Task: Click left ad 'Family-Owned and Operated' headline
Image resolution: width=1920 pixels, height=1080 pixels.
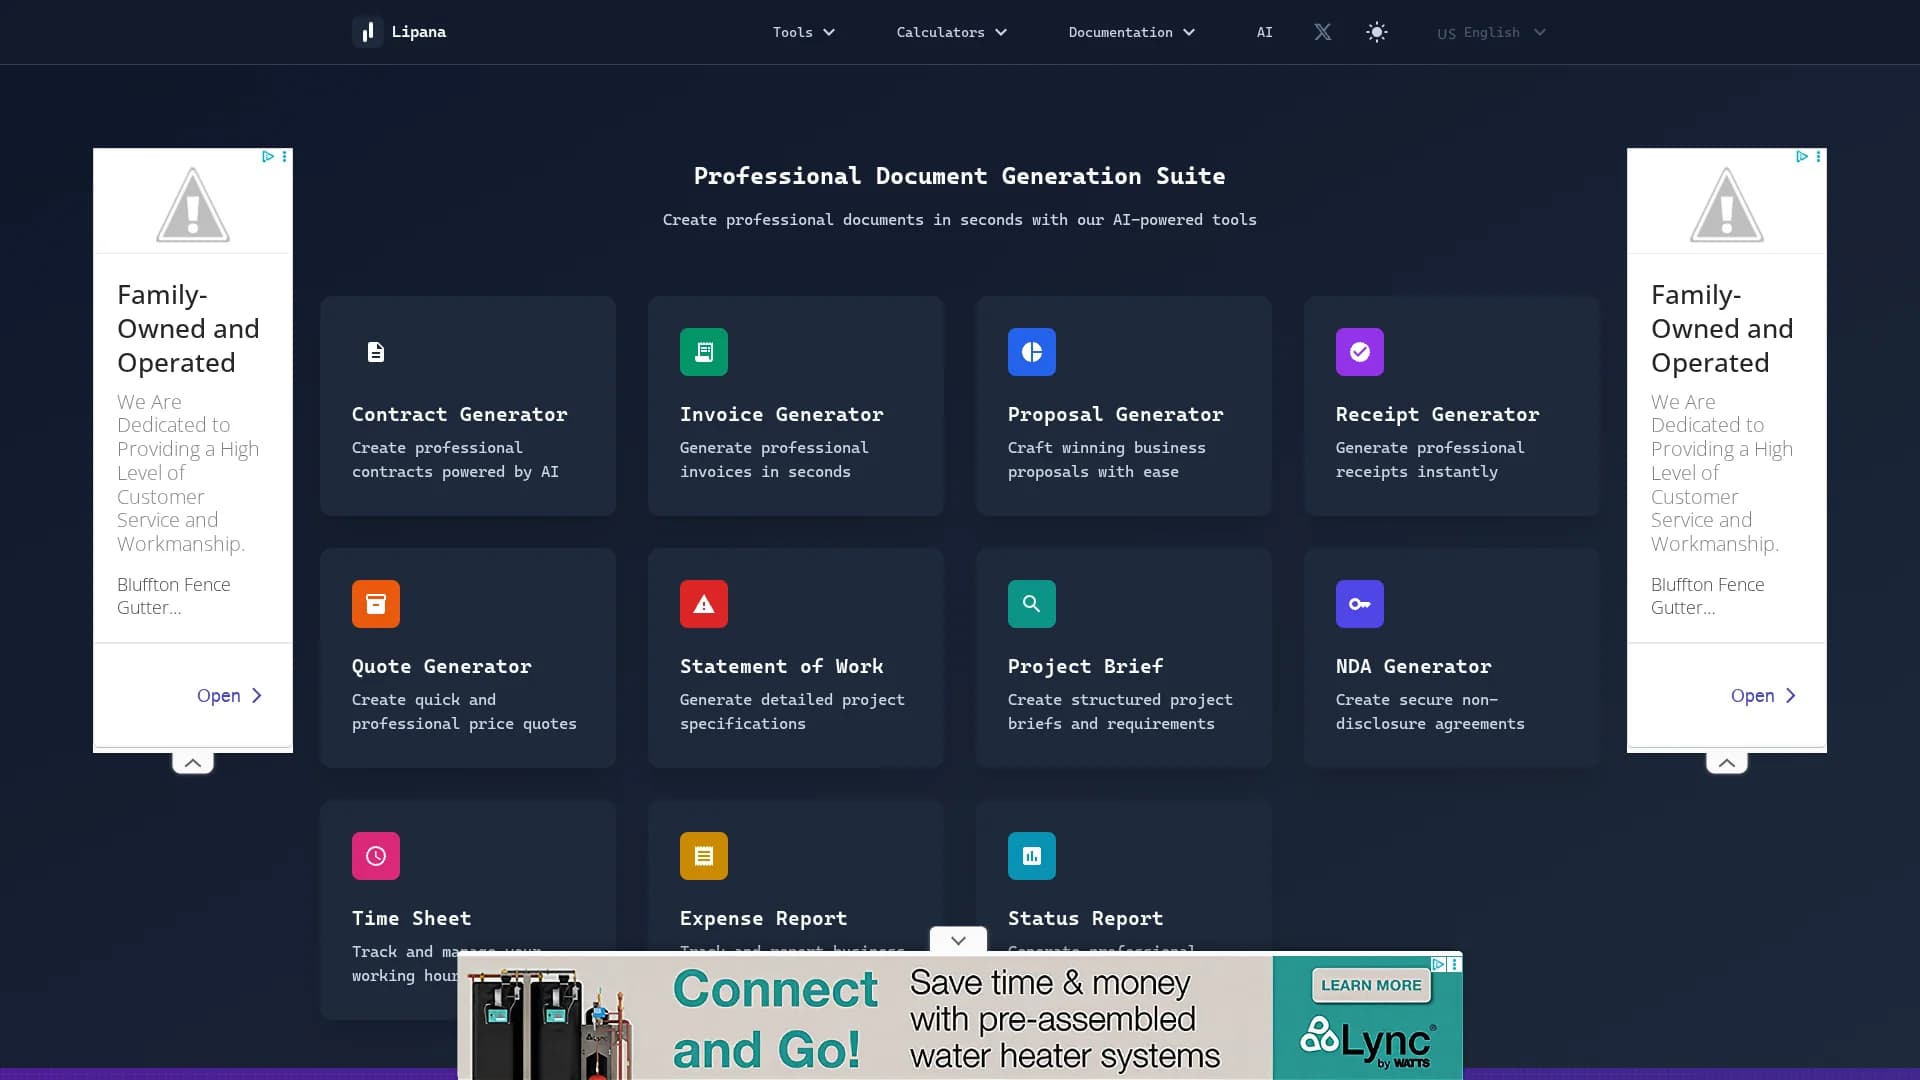Action: 188,329
